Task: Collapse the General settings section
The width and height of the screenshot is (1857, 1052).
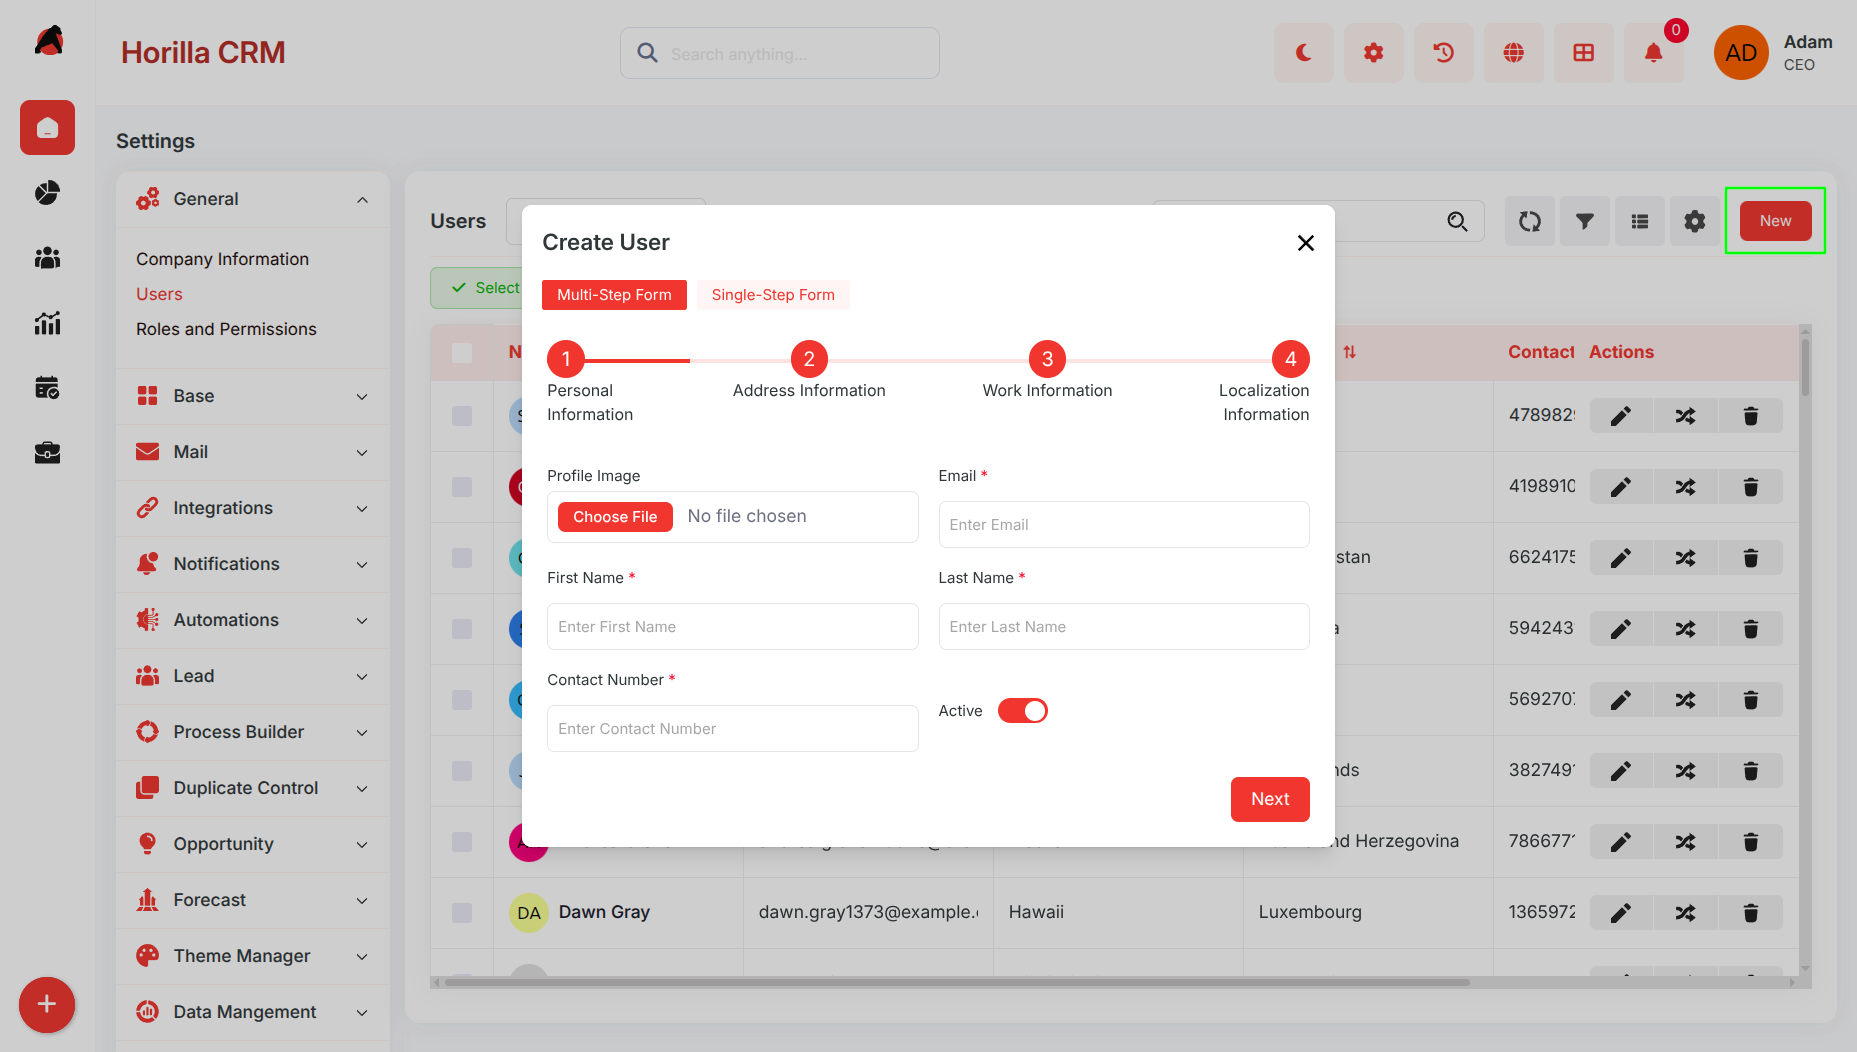Action: 252,199
